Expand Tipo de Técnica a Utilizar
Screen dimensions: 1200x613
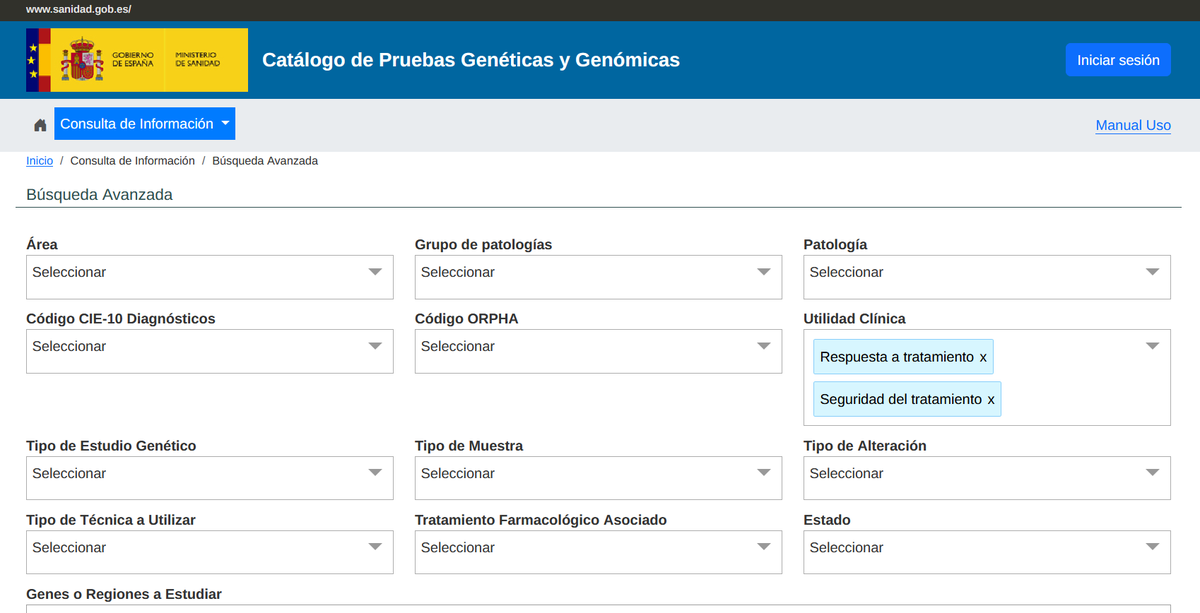[209, 548]
